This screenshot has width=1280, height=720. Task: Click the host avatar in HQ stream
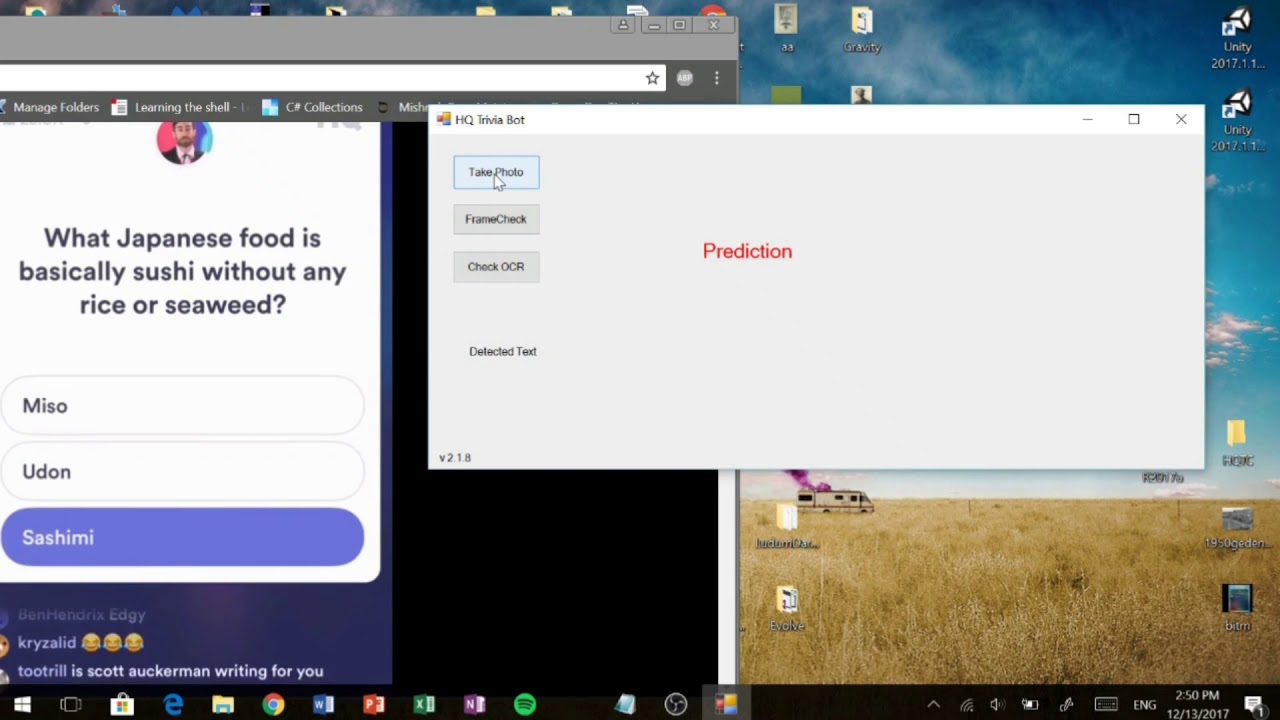click(x=184, y=141)
